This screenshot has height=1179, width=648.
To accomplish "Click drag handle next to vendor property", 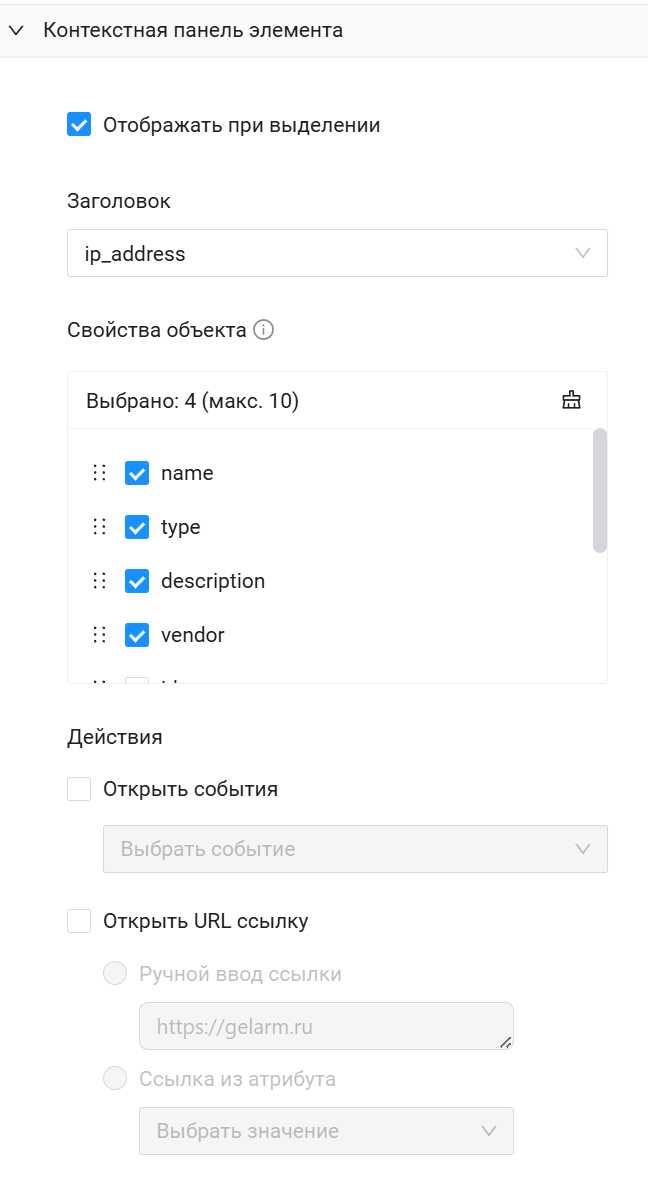I will click(99, 635).
